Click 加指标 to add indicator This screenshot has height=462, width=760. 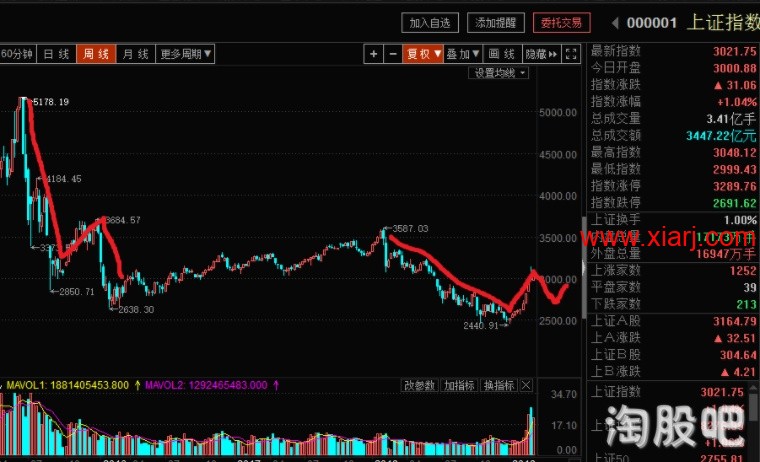coord(459,385)
